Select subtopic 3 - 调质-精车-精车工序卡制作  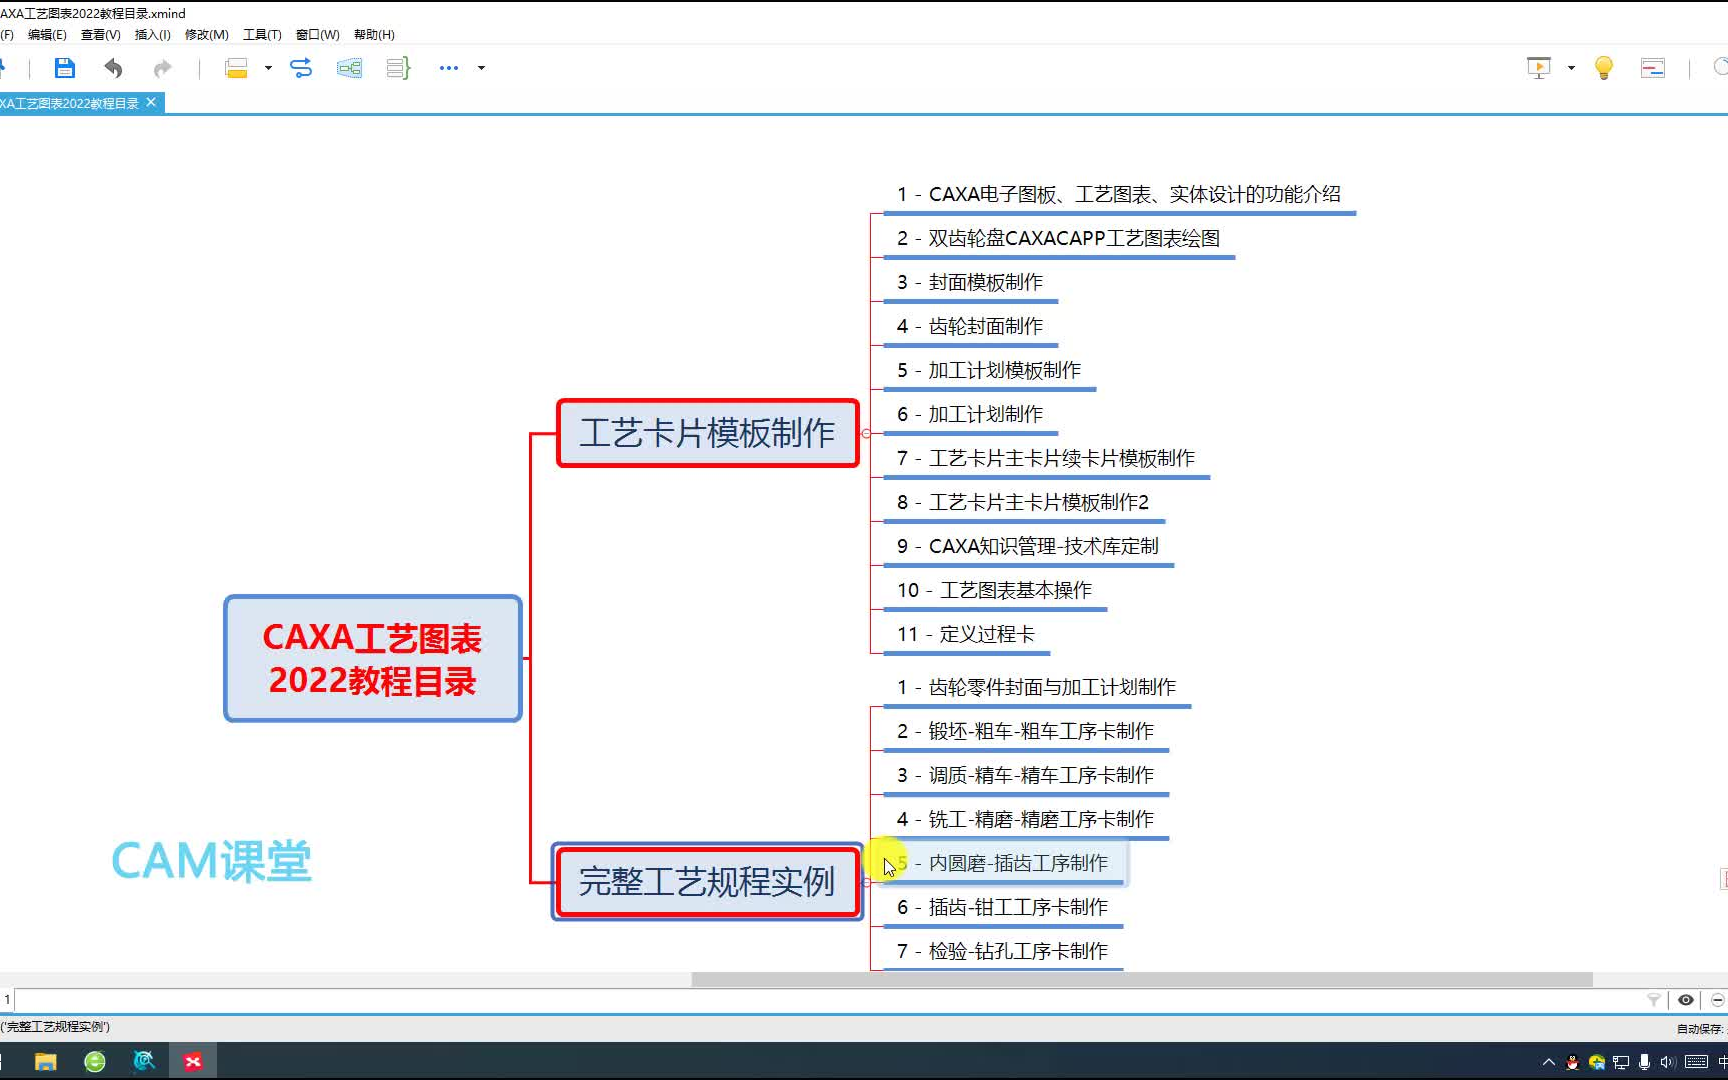1026,776
